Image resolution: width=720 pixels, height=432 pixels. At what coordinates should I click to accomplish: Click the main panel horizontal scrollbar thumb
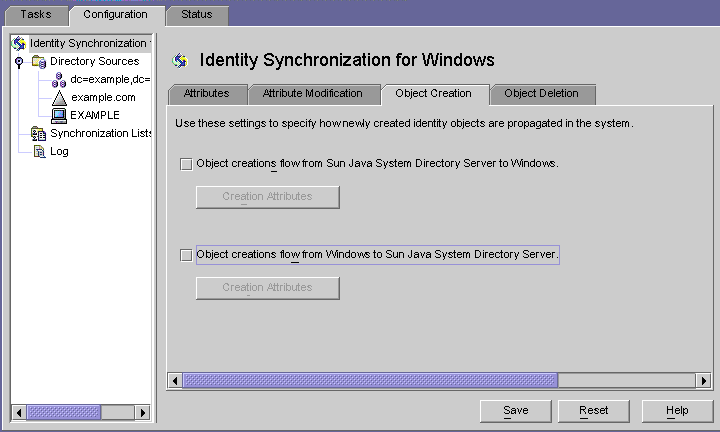(371, 381)
